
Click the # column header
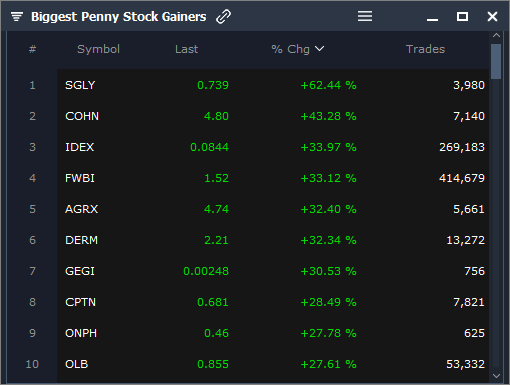click(x=32, y=49)
